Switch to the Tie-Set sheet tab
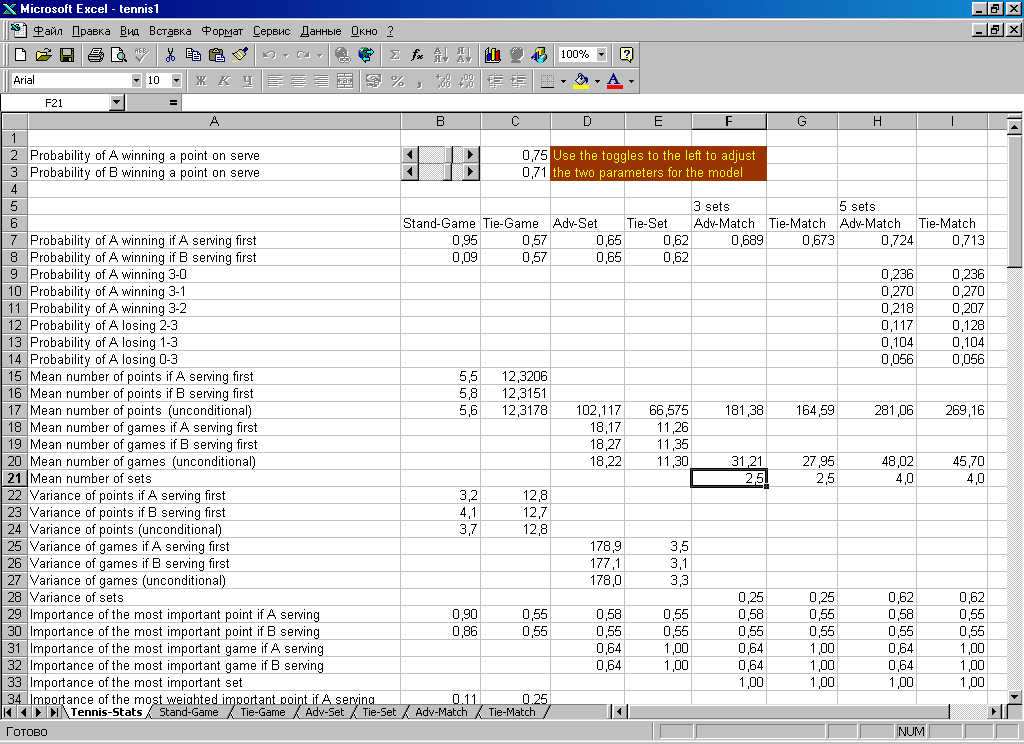Image resolution: width=1024 pixels, height=744 pixels. tap(379, 712)
